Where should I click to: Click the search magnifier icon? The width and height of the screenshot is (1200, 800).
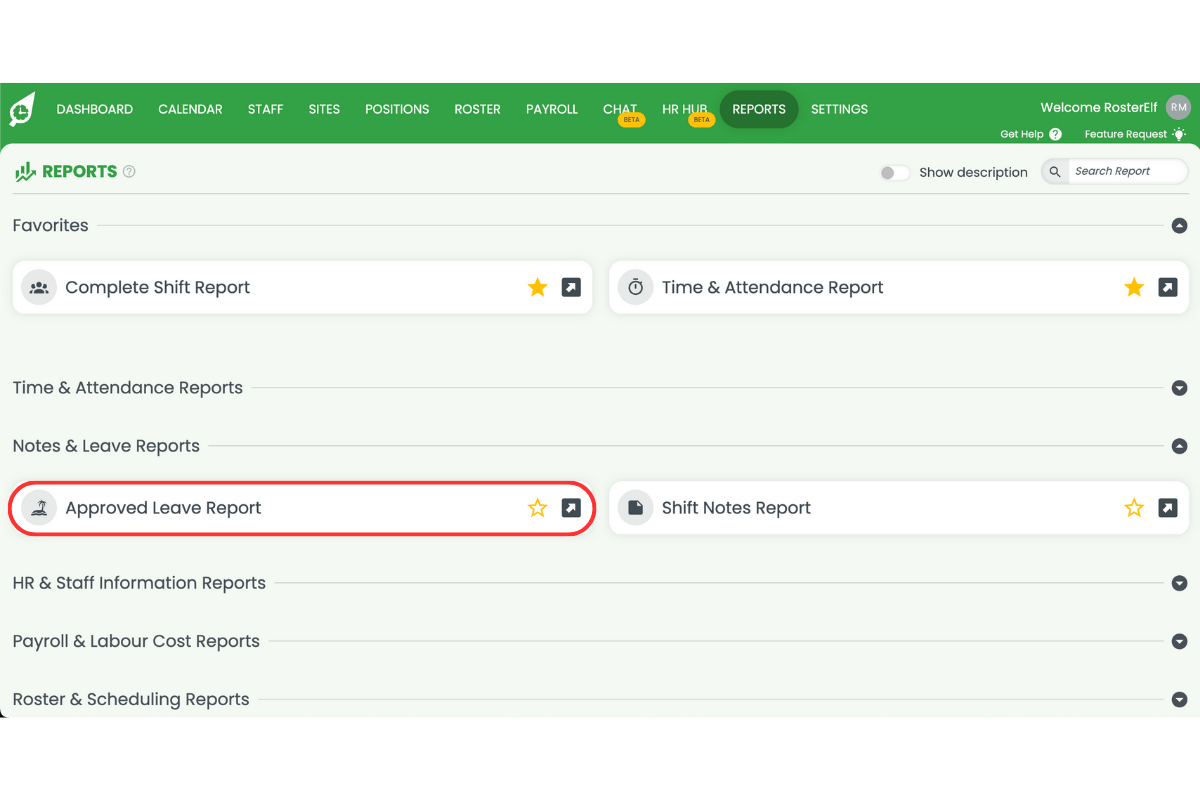[1053, 171]
